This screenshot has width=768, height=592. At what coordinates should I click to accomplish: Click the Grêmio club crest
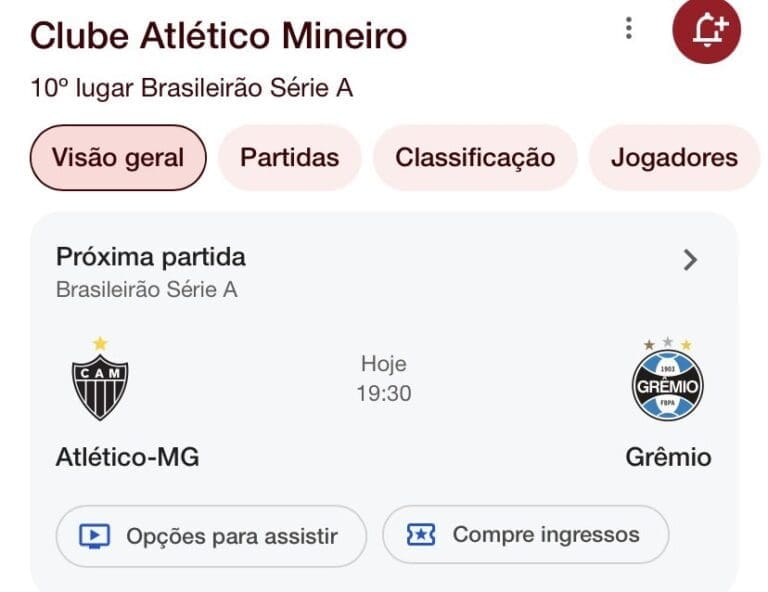pyautogui.click(x=667, y=383)
